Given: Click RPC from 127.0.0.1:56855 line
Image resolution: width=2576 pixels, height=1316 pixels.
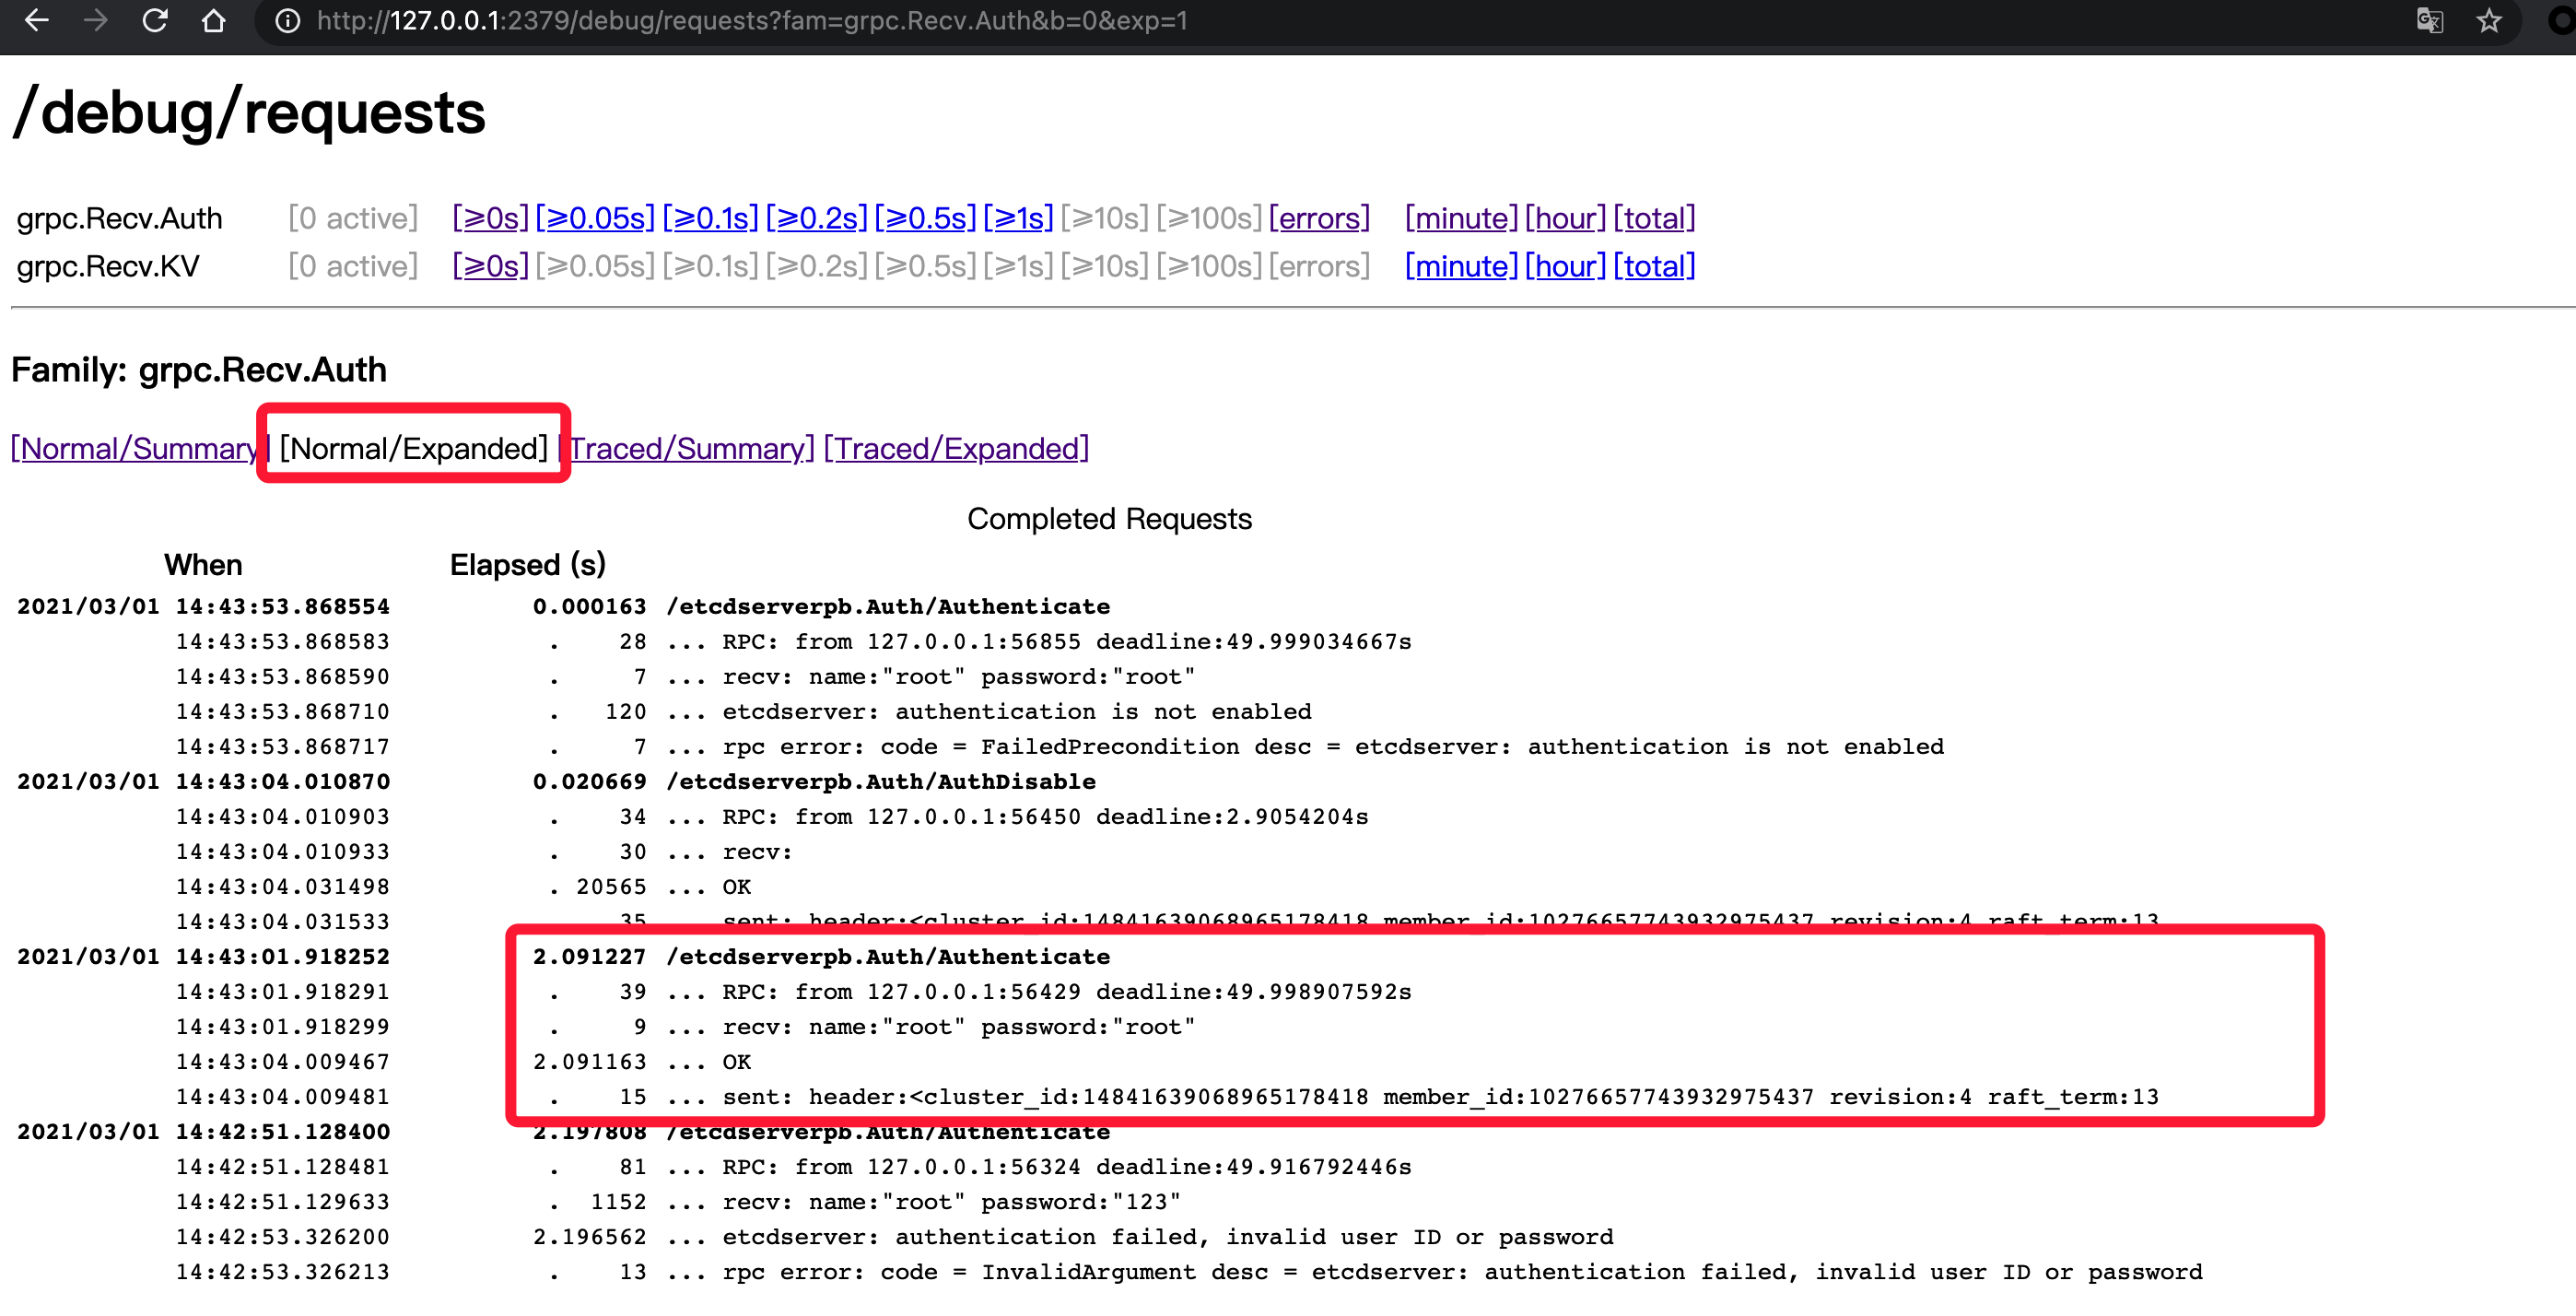Looking at the screenshot, I should 1067,642.
